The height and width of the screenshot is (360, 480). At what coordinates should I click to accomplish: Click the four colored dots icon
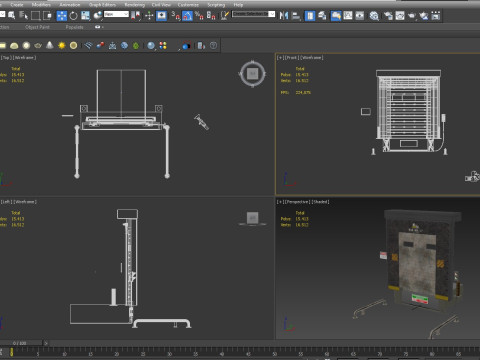pos(163,45)
